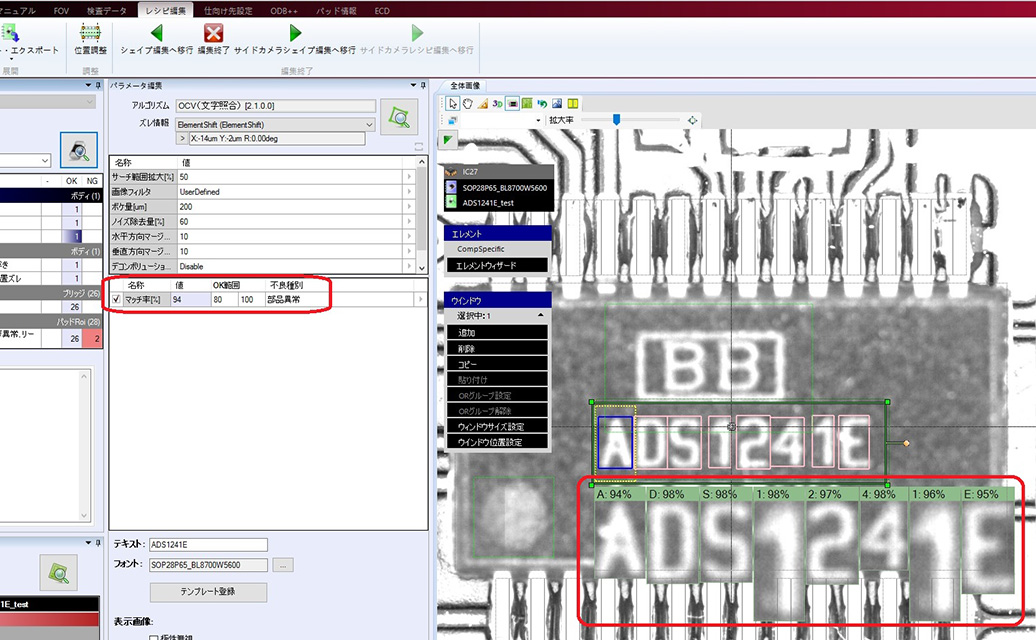Select the ADS1241E_test tree entry
The height and width of the screenshot is (640, 1036).
488,203
